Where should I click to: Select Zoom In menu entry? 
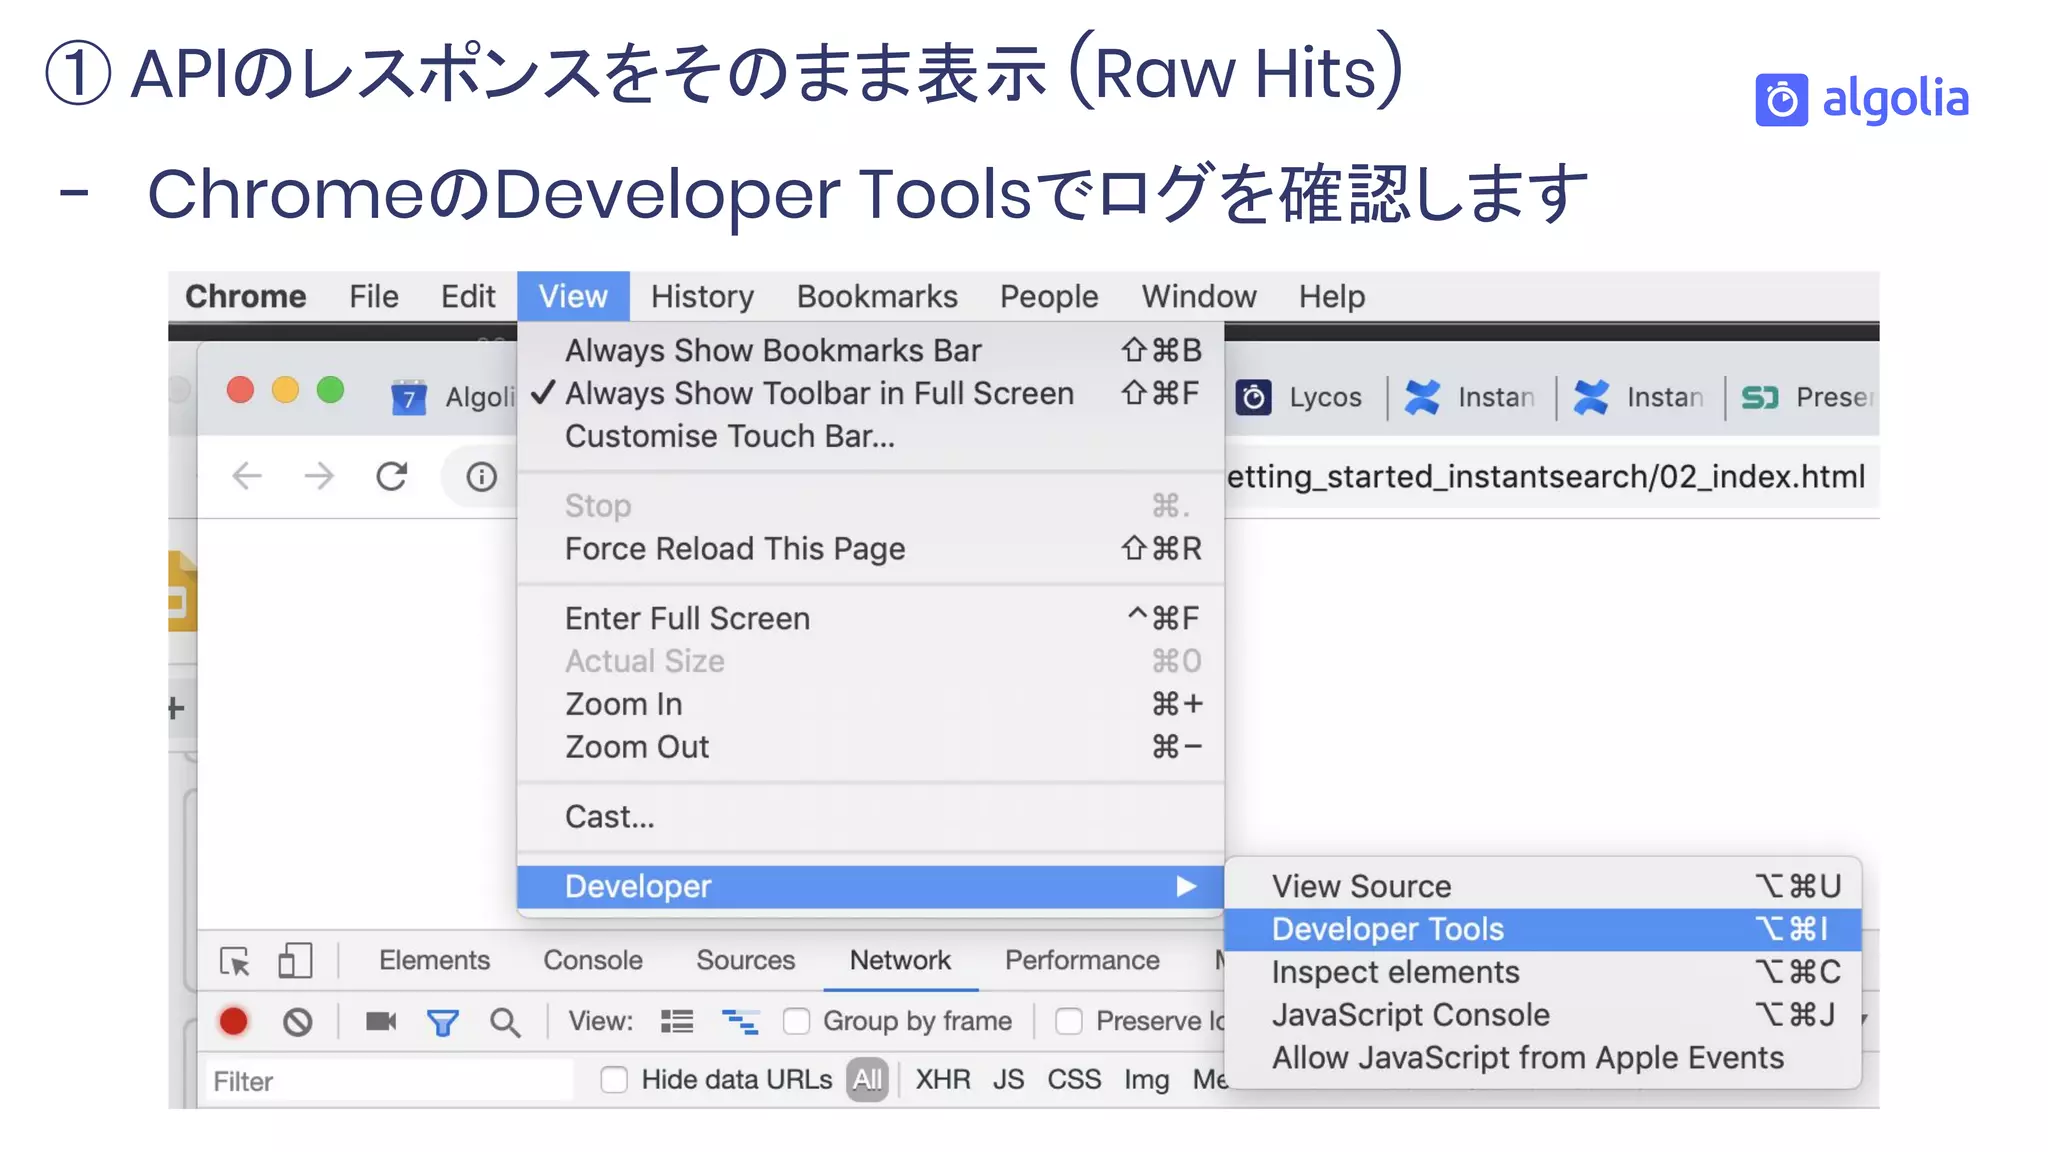point(871,705)
